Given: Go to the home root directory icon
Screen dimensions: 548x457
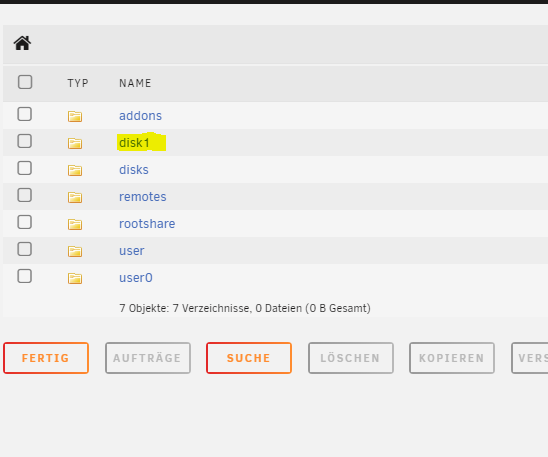Looking at the screenshot, I should point(22,43).
